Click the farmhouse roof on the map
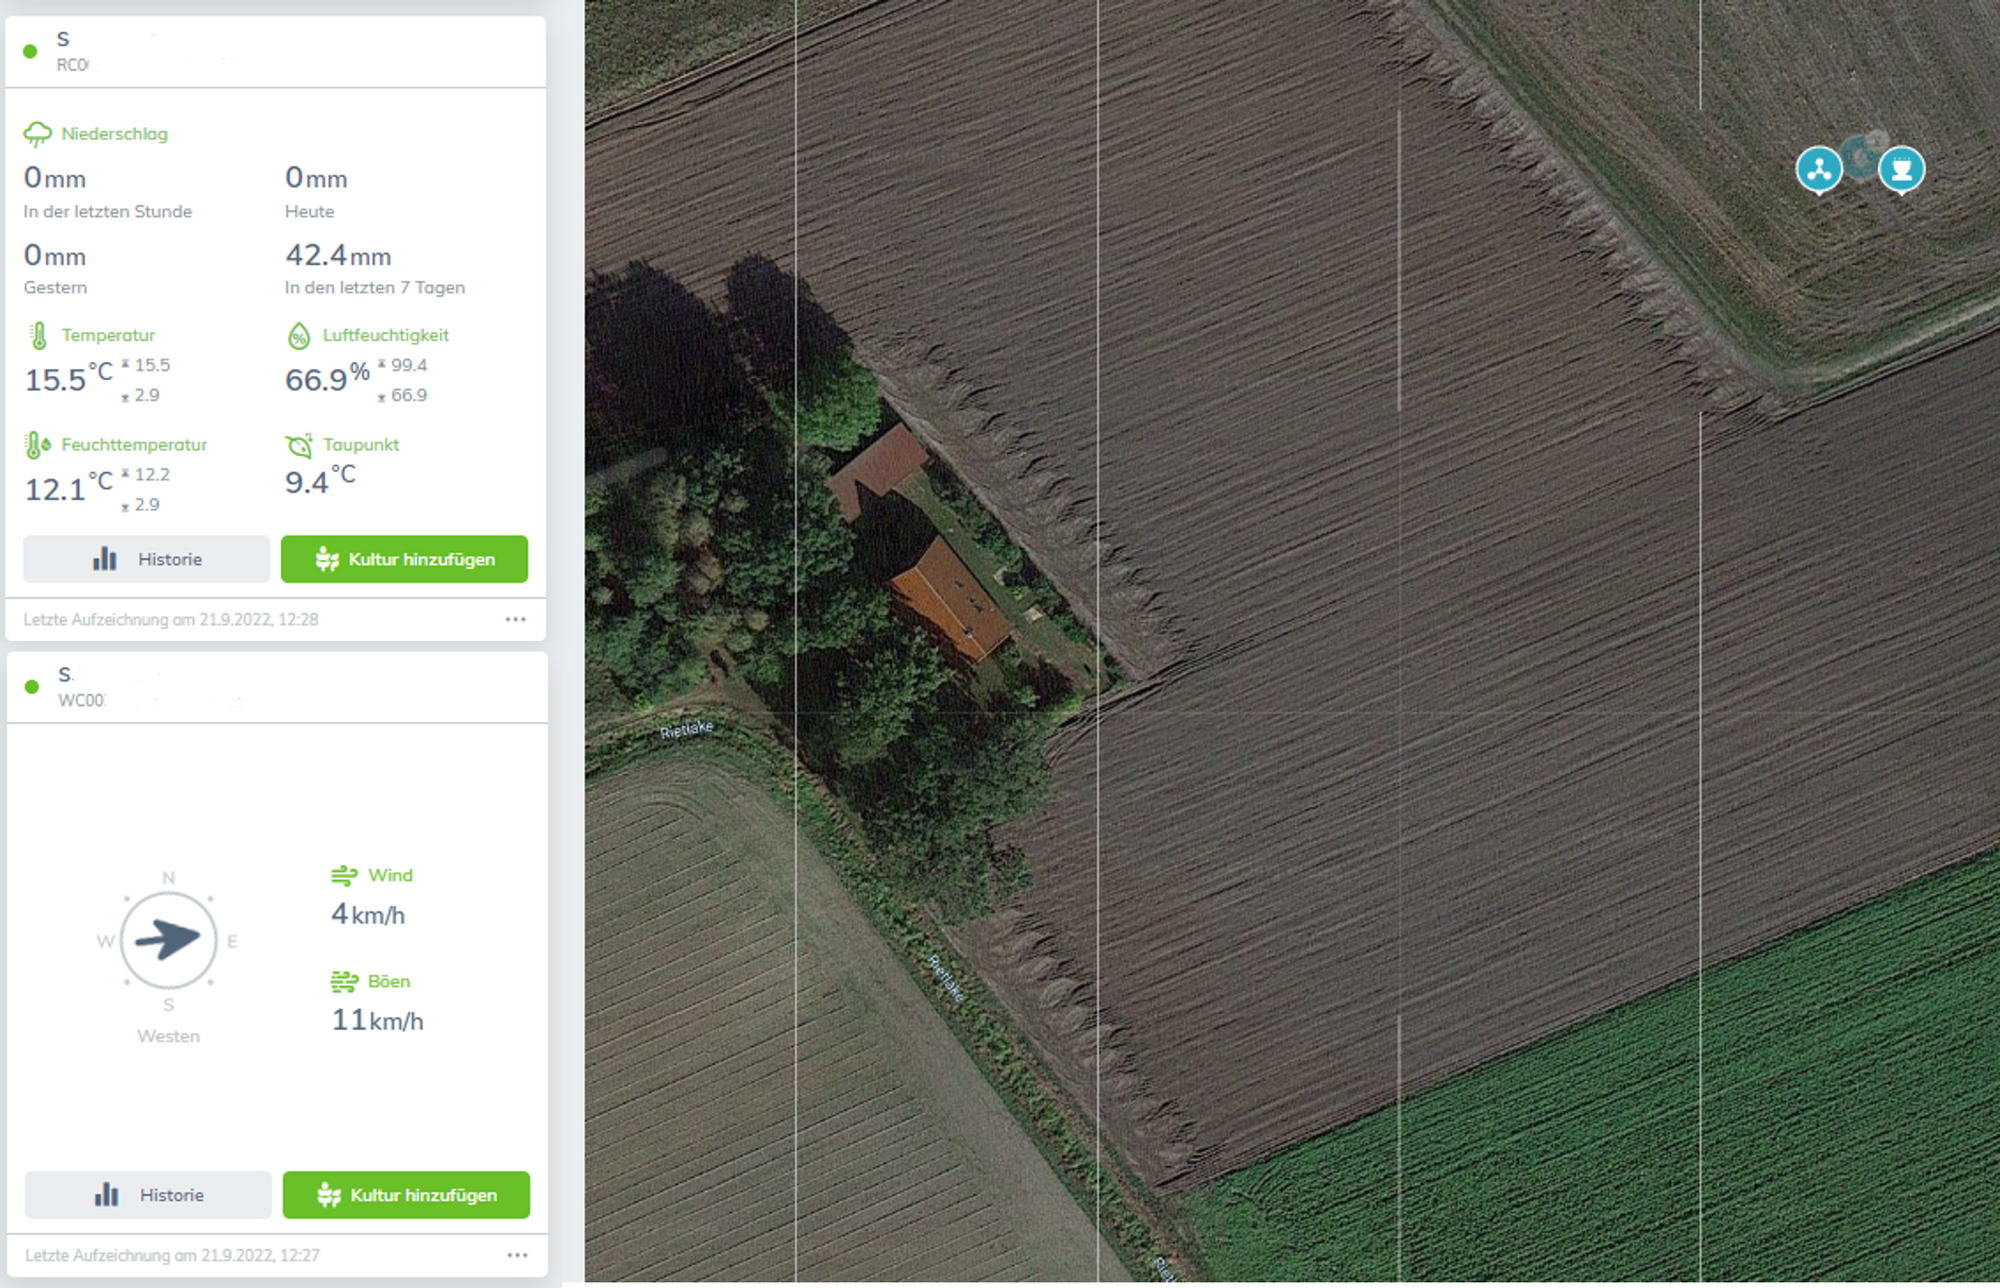 click(x=950, y=598)
